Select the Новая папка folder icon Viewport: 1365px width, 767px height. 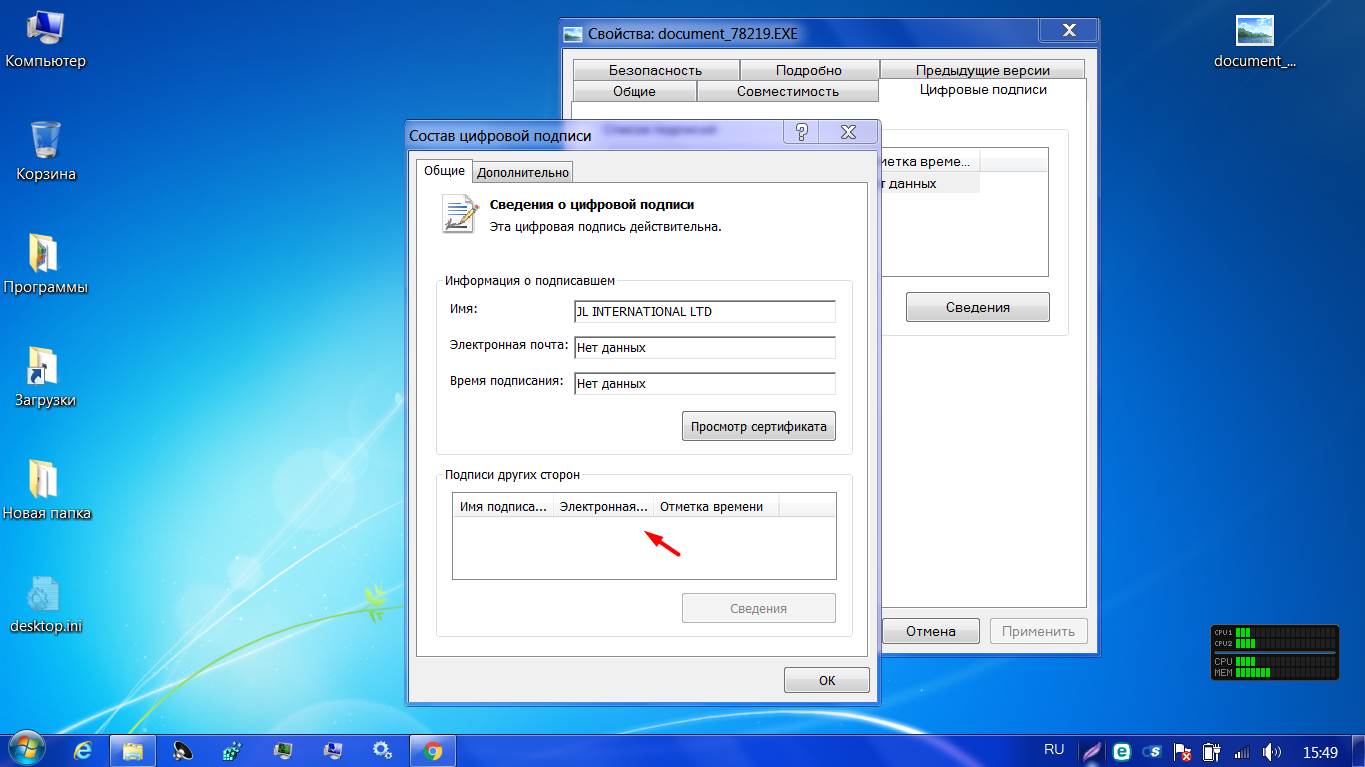(46, 491)
